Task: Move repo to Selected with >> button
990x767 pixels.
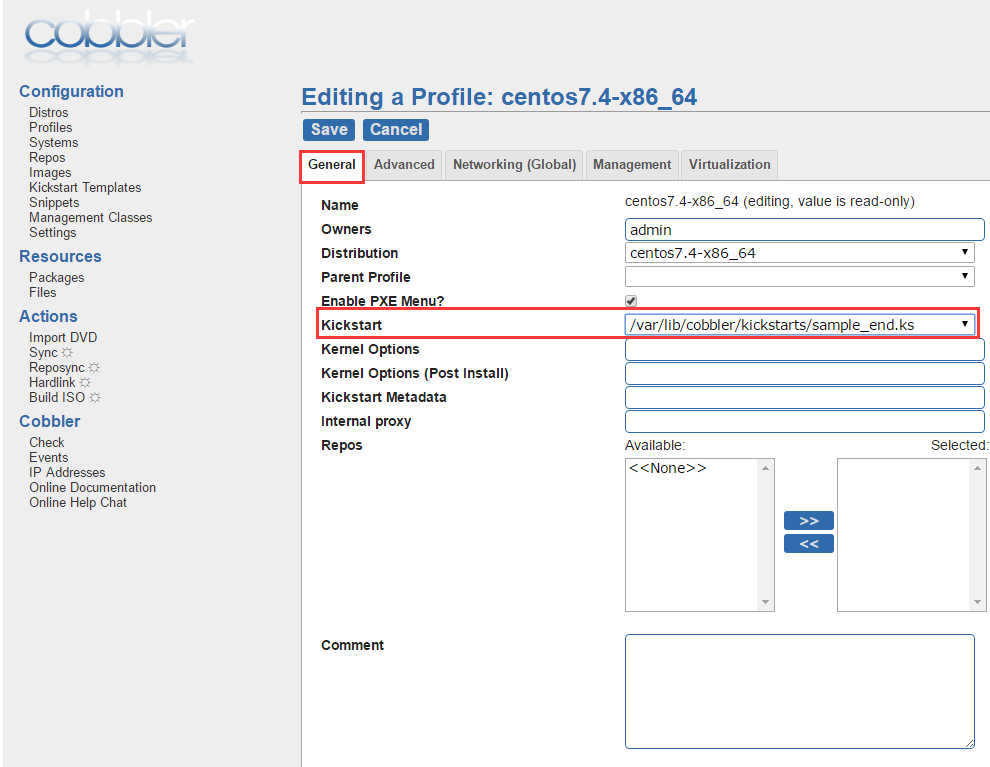Action: tap(809, 521)
